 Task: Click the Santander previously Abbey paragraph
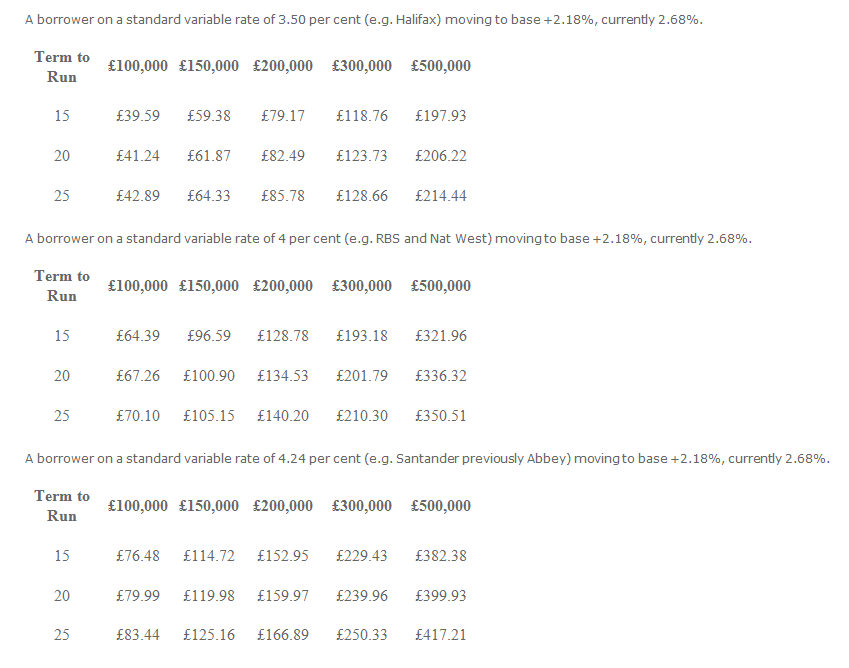(x=427, y=459)
